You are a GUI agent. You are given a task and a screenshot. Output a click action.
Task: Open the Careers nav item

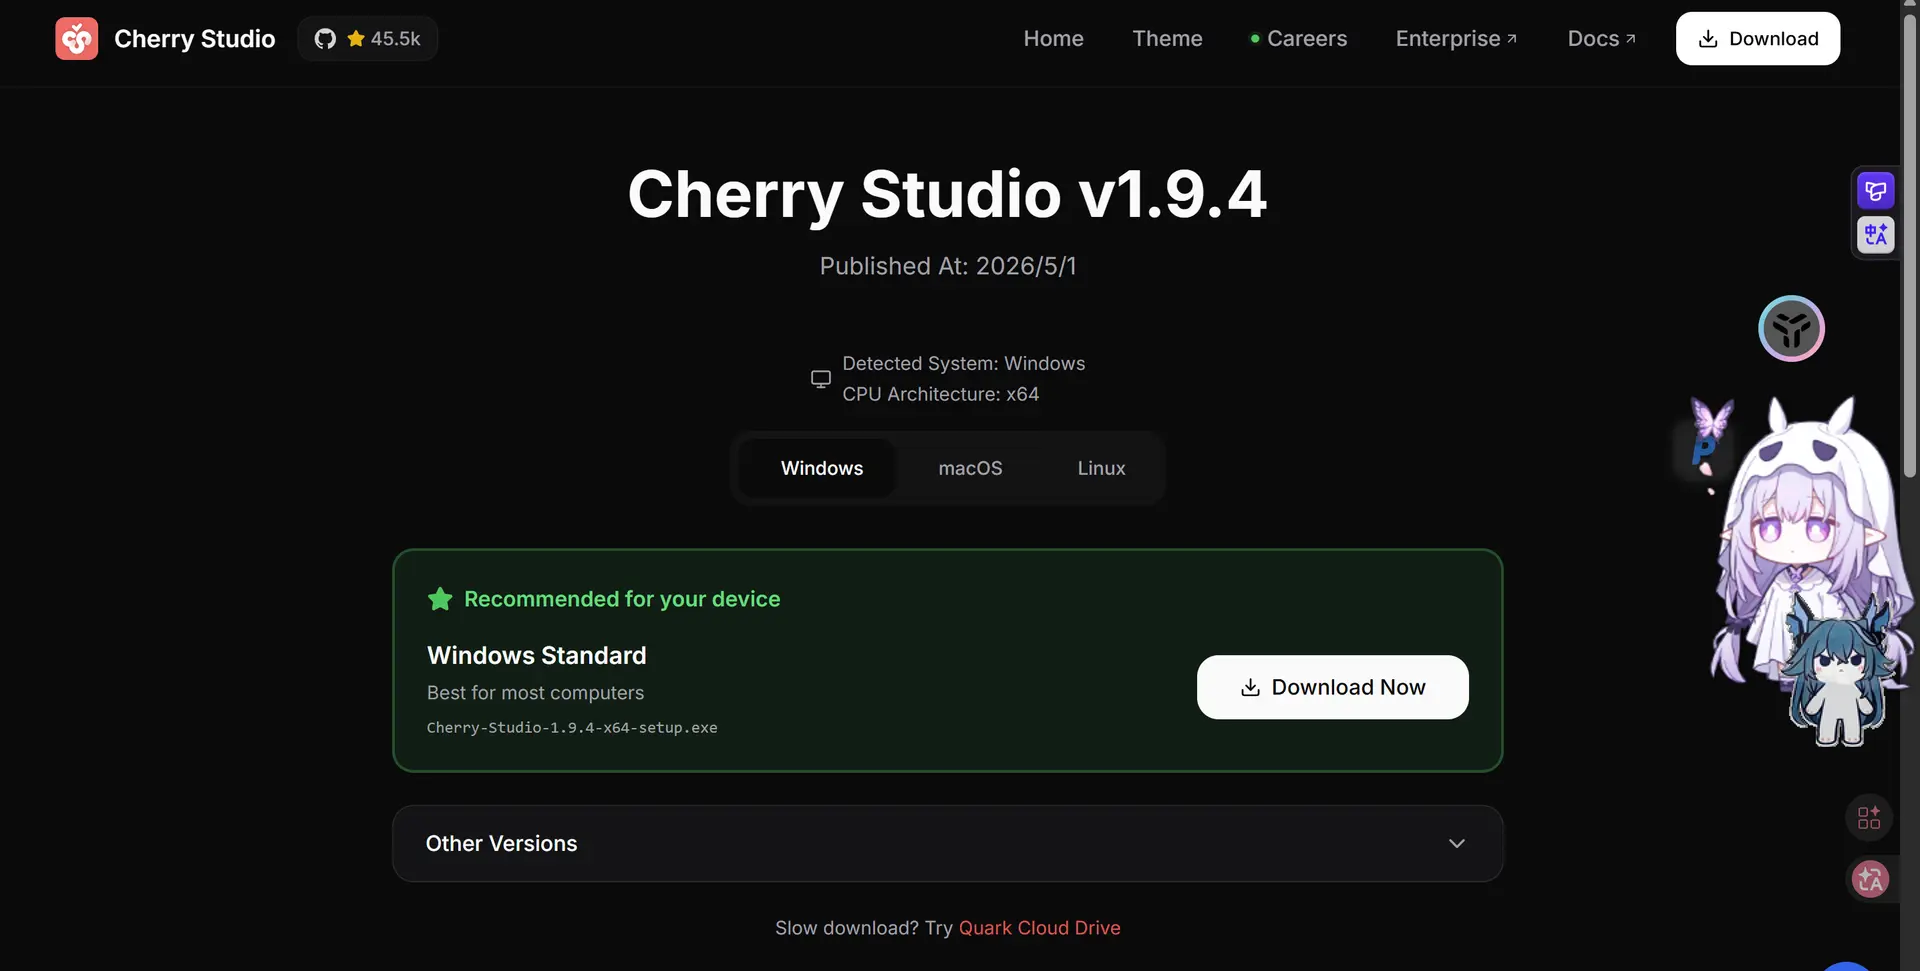[x=1298, y=39]
